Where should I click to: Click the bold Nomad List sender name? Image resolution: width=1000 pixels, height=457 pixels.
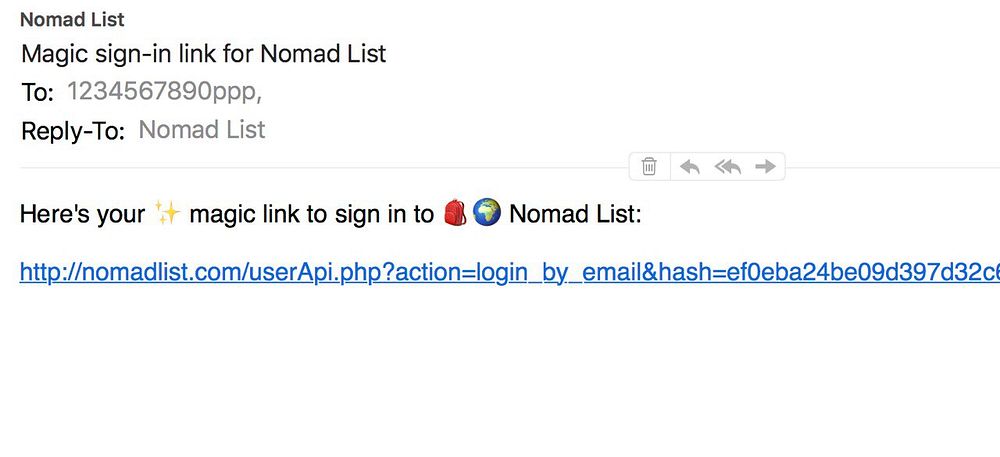pos(72,20)
